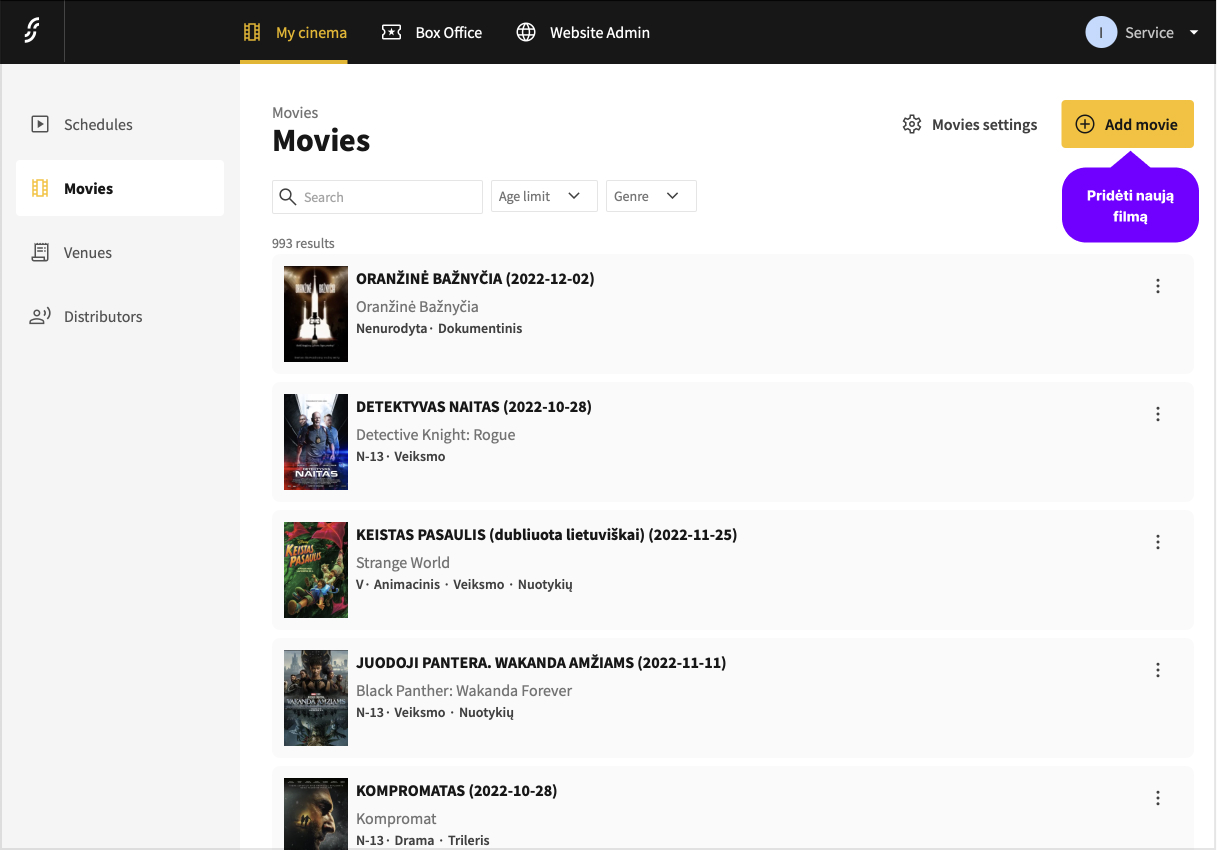Open Movies settings
The height and width of the screenshot is (850, 1217).
point(970,125)
